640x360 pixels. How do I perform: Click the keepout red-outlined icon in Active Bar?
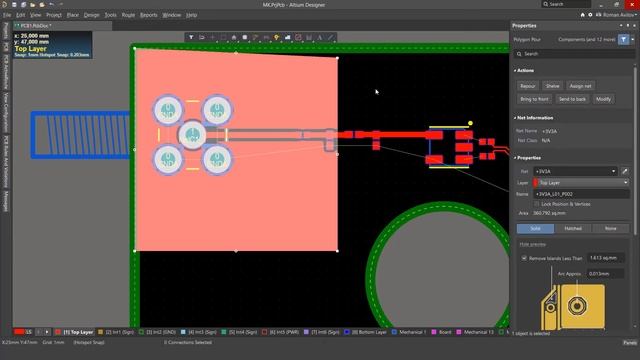pos(298,37)
